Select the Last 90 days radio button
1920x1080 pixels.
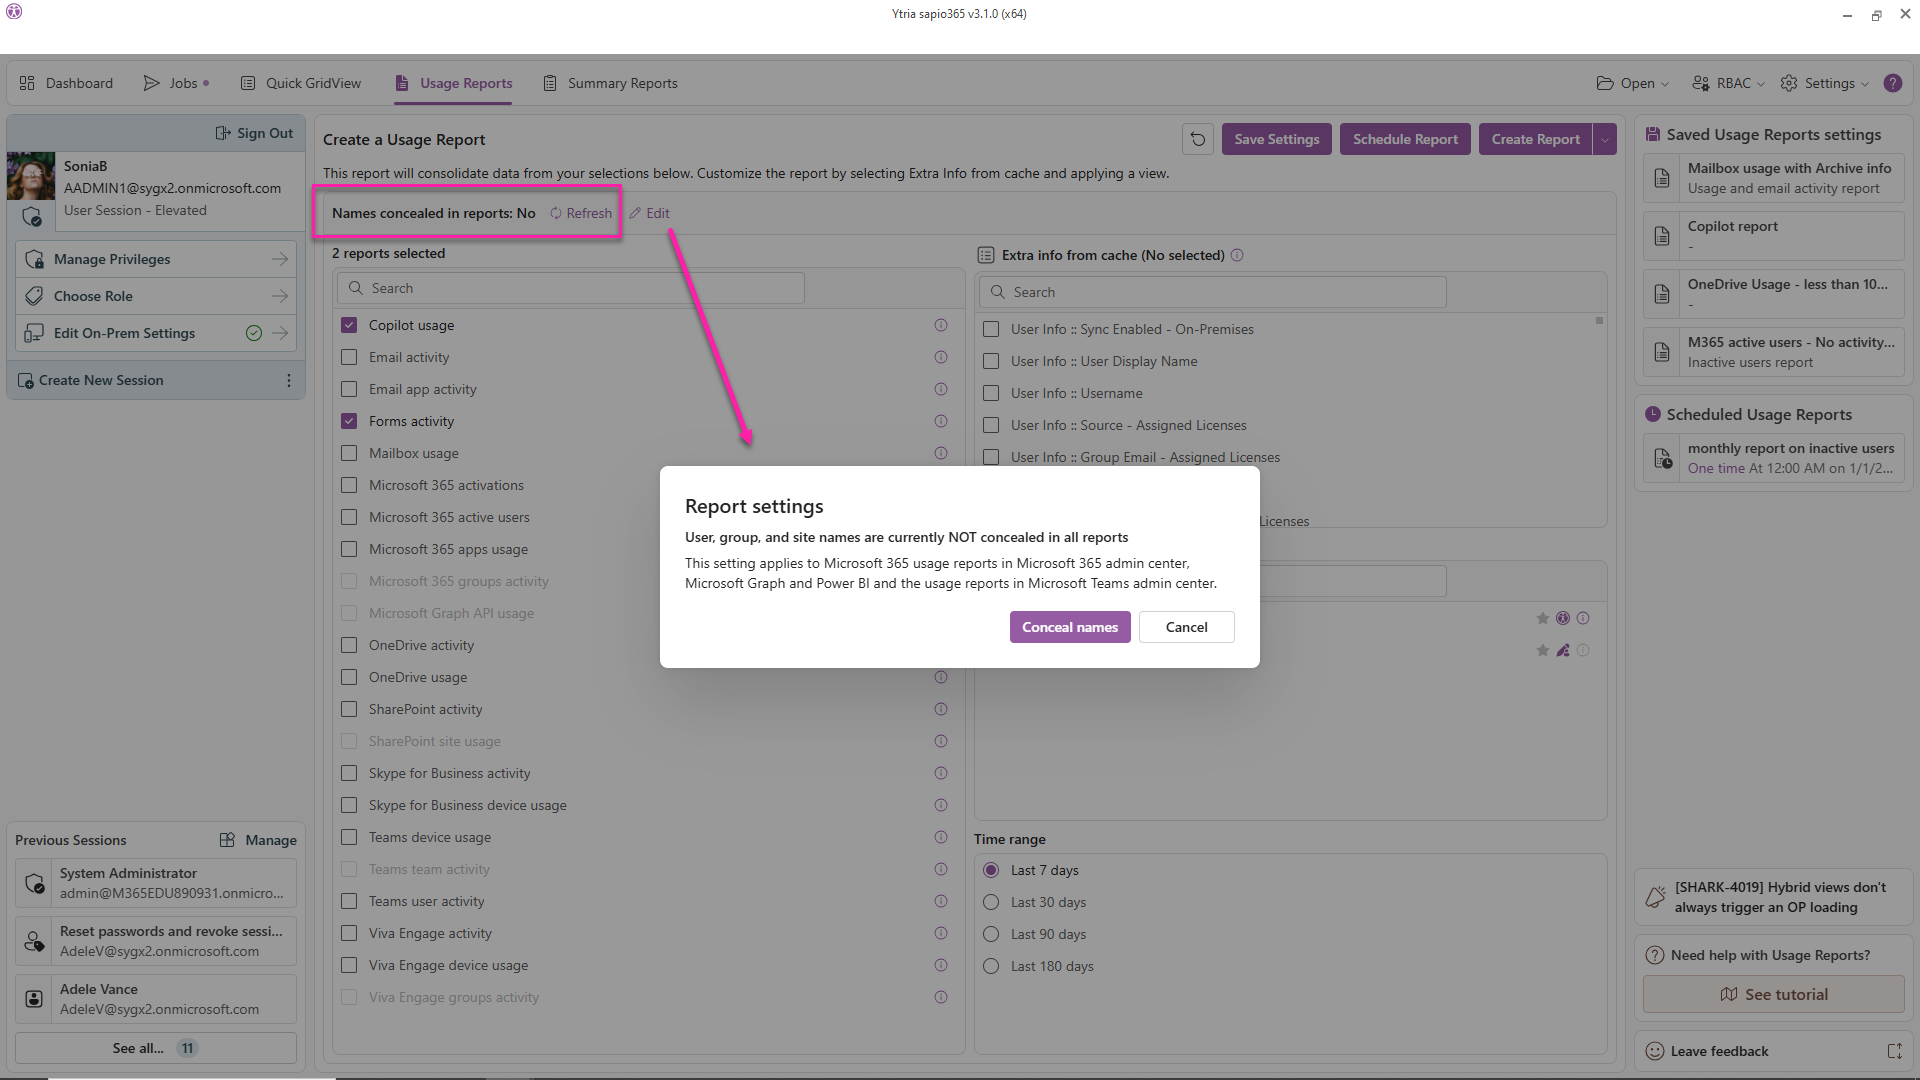click(x=991, y=934)
